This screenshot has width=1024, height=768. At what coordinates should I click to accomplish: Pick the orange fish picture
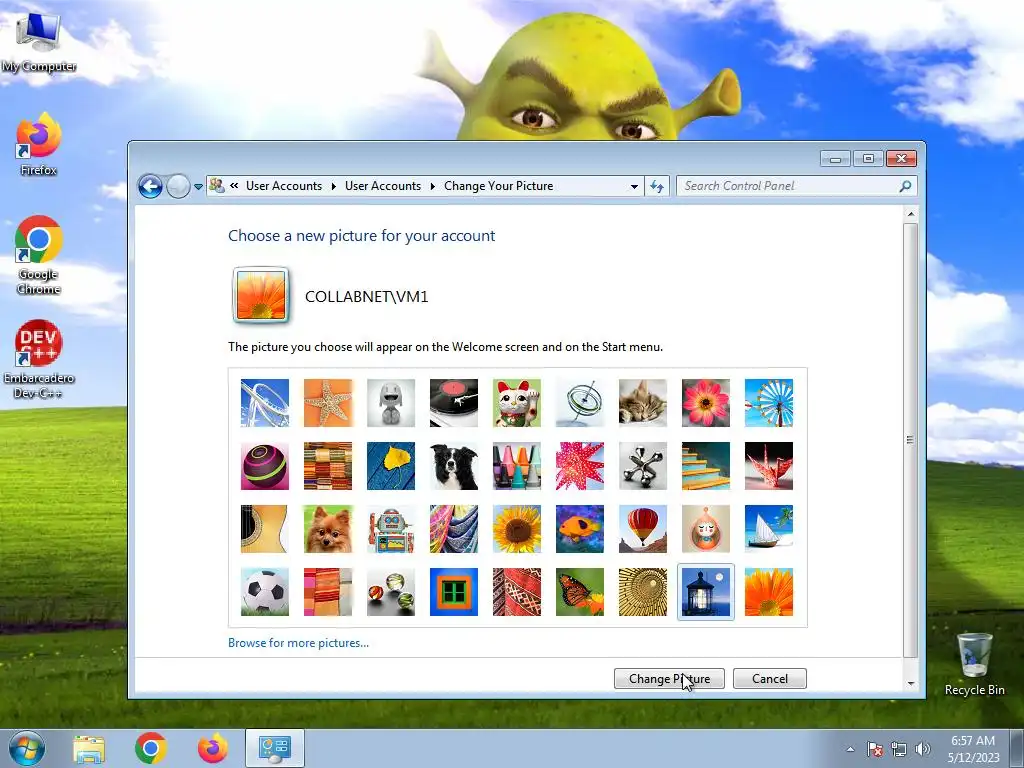[x=580, y=529]
